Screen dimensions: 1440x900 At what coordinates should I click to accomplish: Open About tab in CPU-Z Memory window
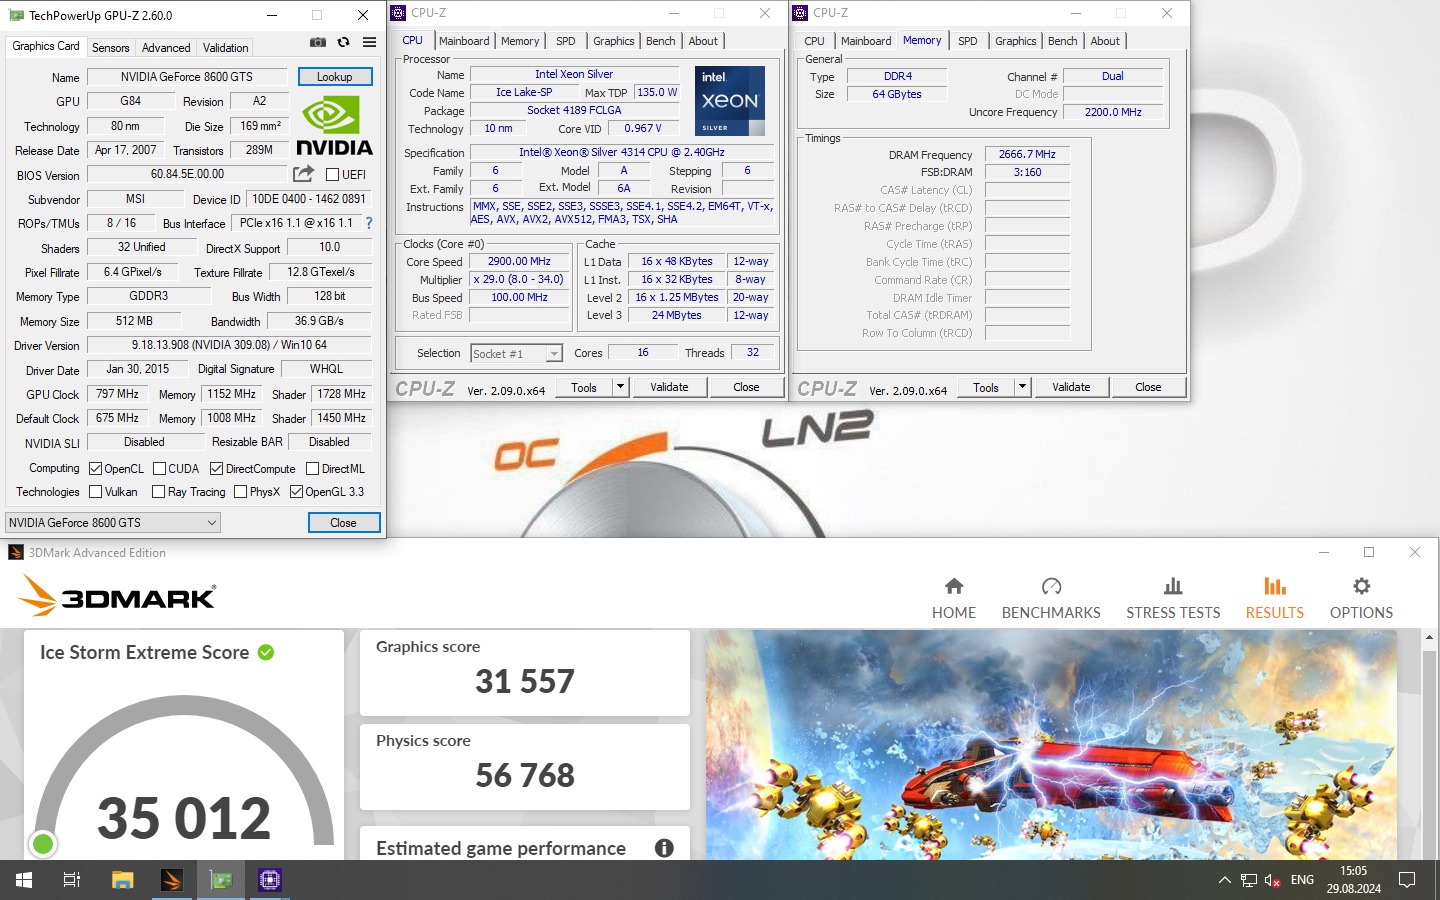[x=1105, y=41]
